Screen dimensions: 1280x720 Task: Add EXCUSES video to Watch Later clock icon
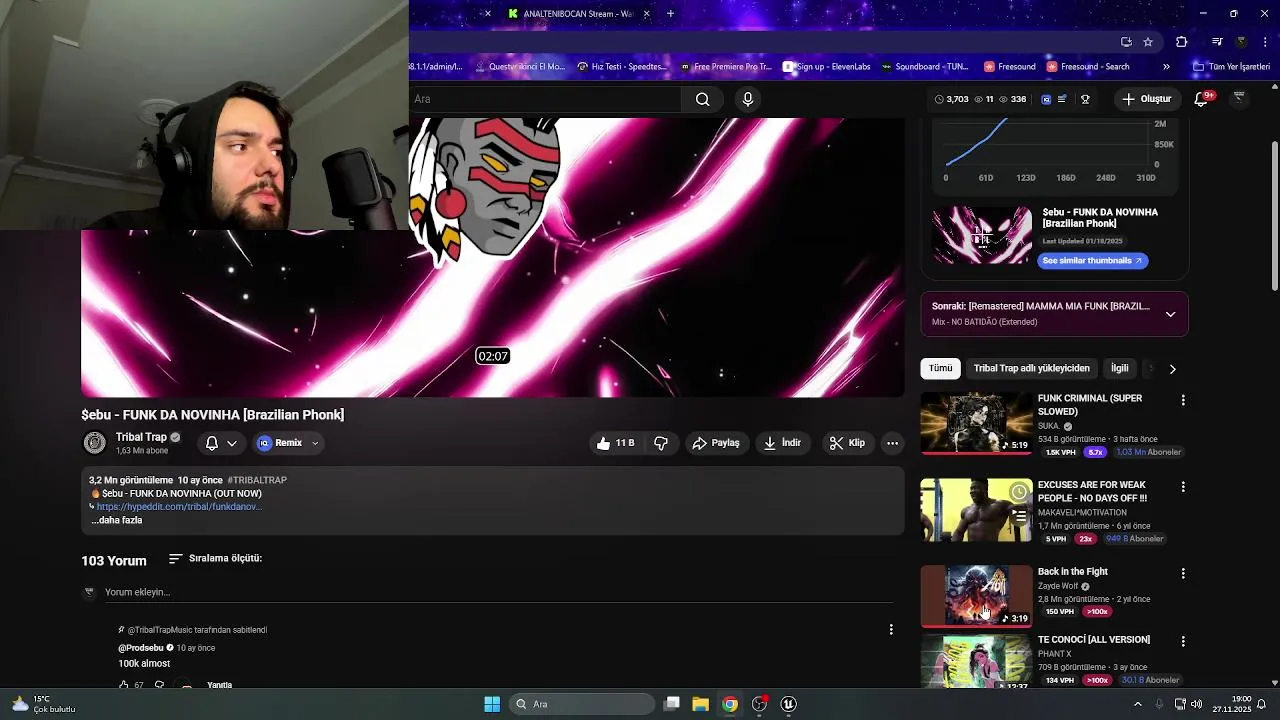1018,492
